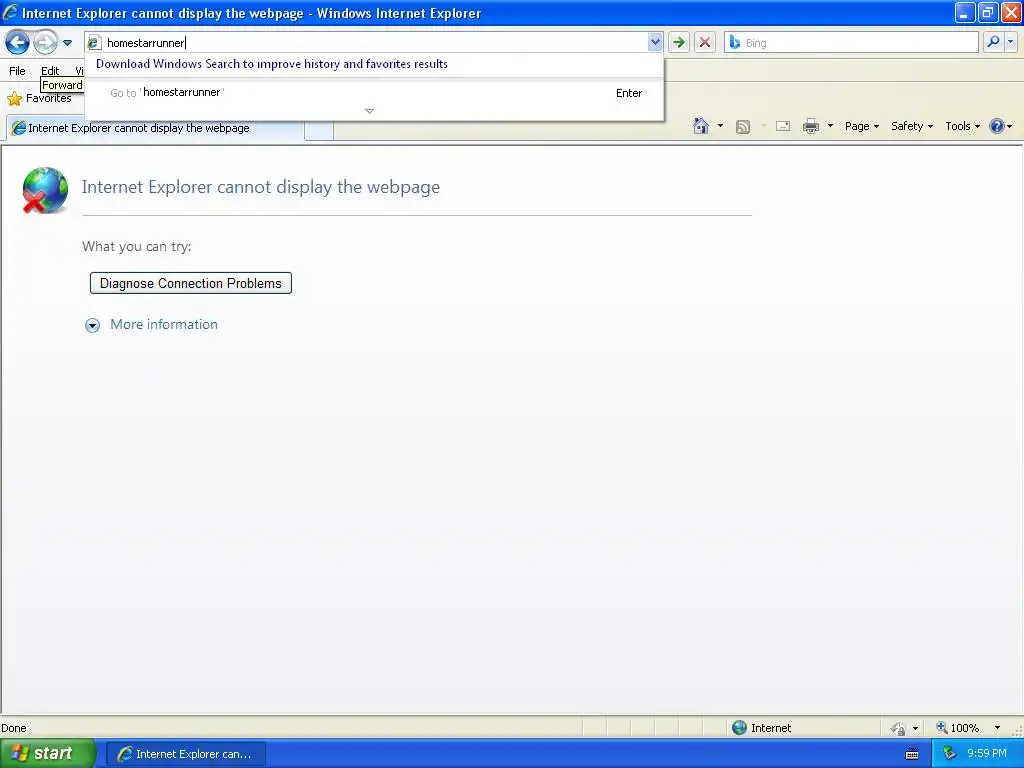The height and width of the screenshot is (768, 1024).
Task: Open the Page menu
Action: [861, 126]
